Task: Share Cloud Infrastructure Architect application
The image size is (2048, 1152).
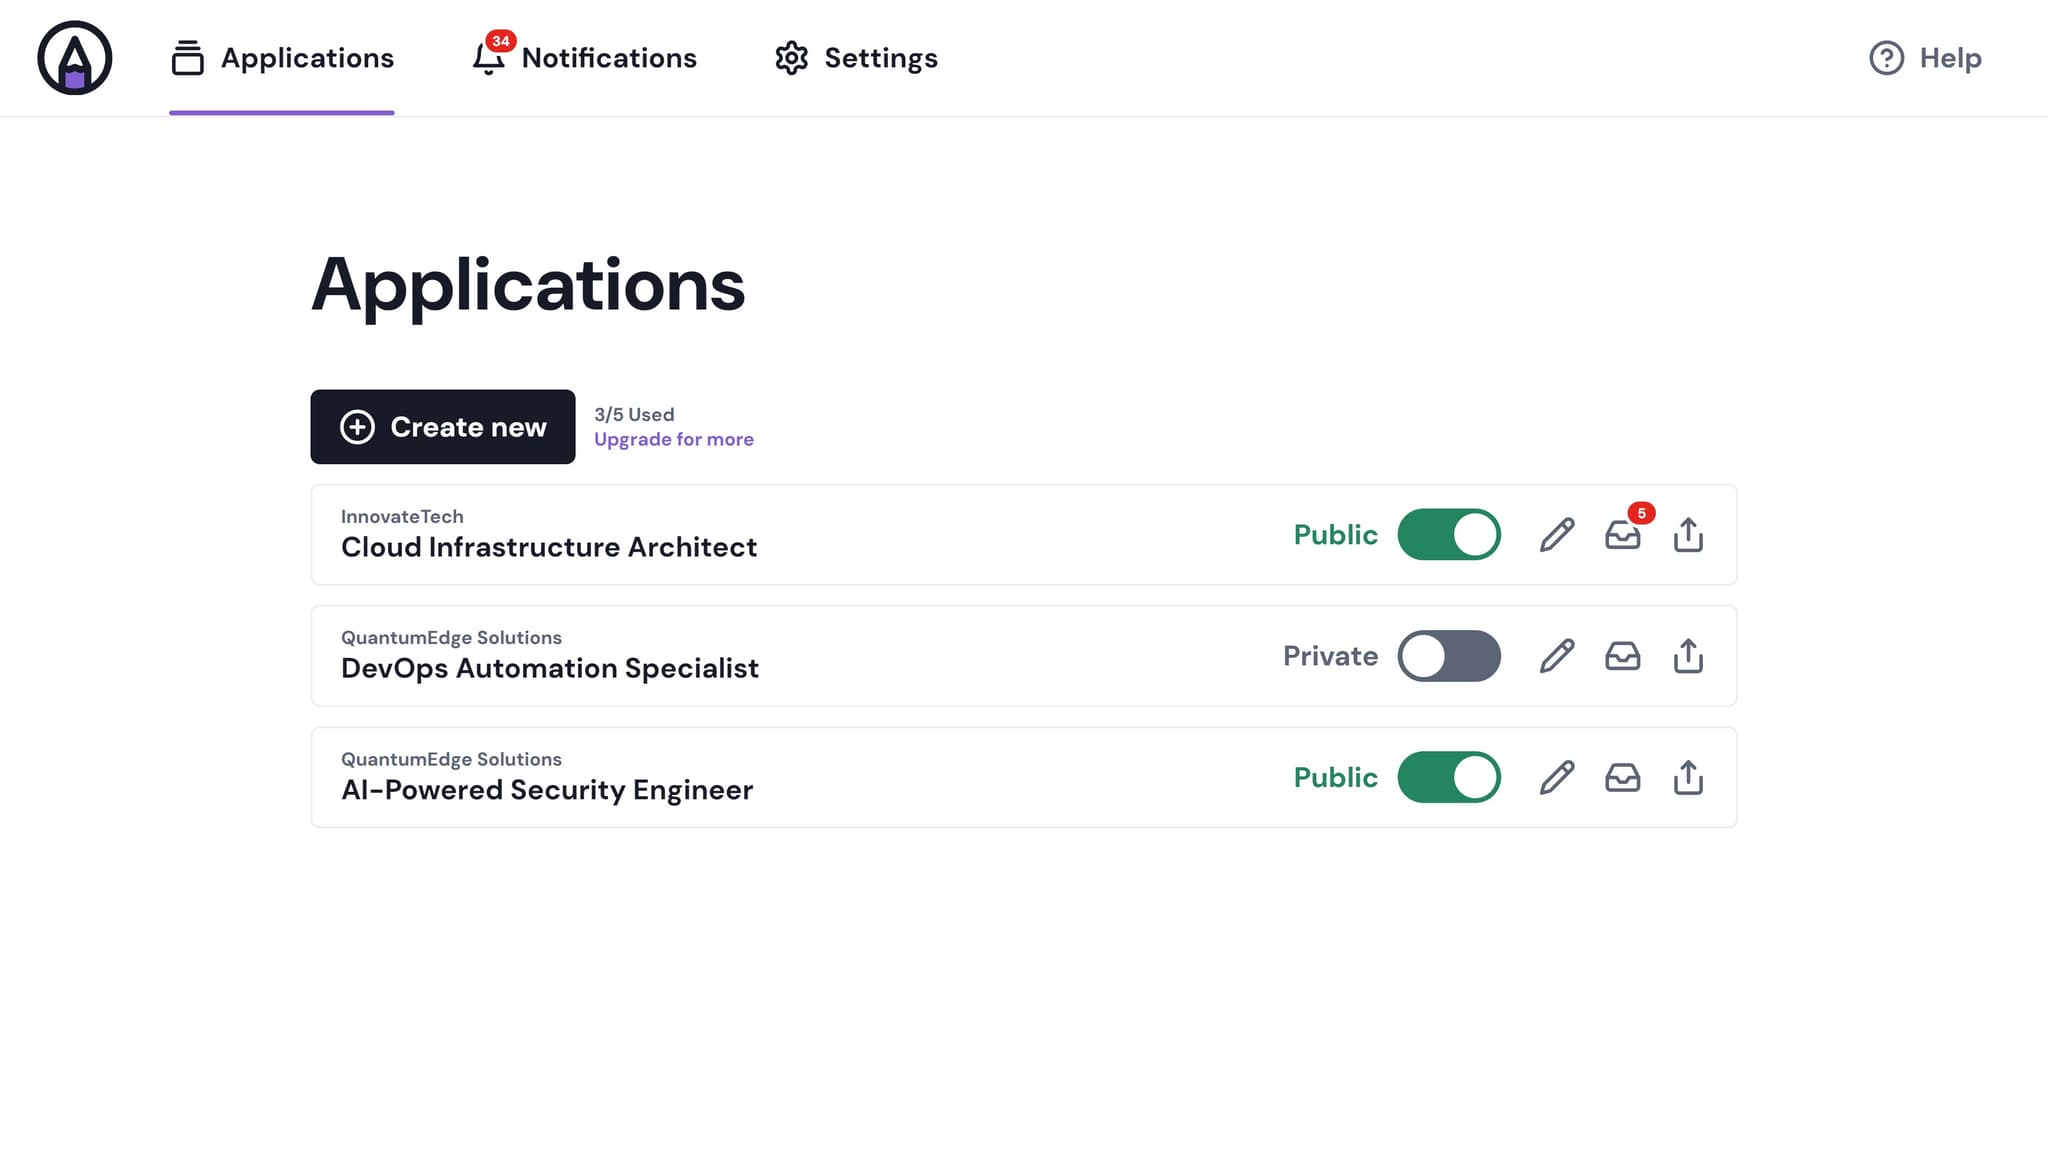Action: pos(1688,535)
